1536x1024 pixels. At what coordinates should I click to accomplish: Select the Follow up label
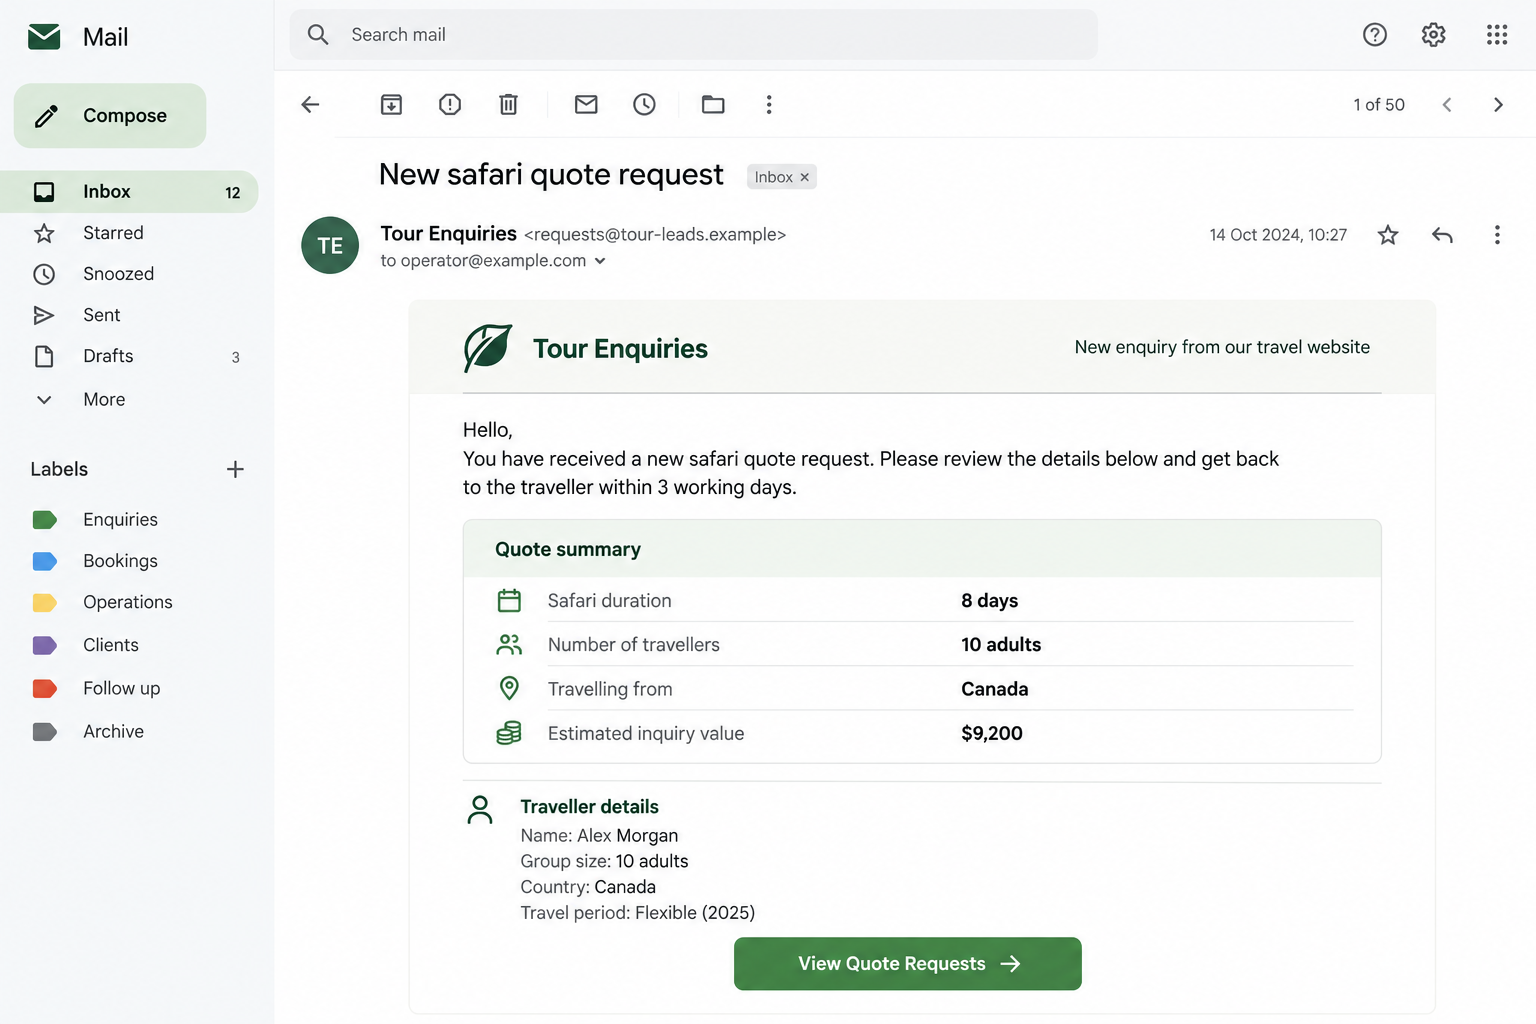pos(121,688)
